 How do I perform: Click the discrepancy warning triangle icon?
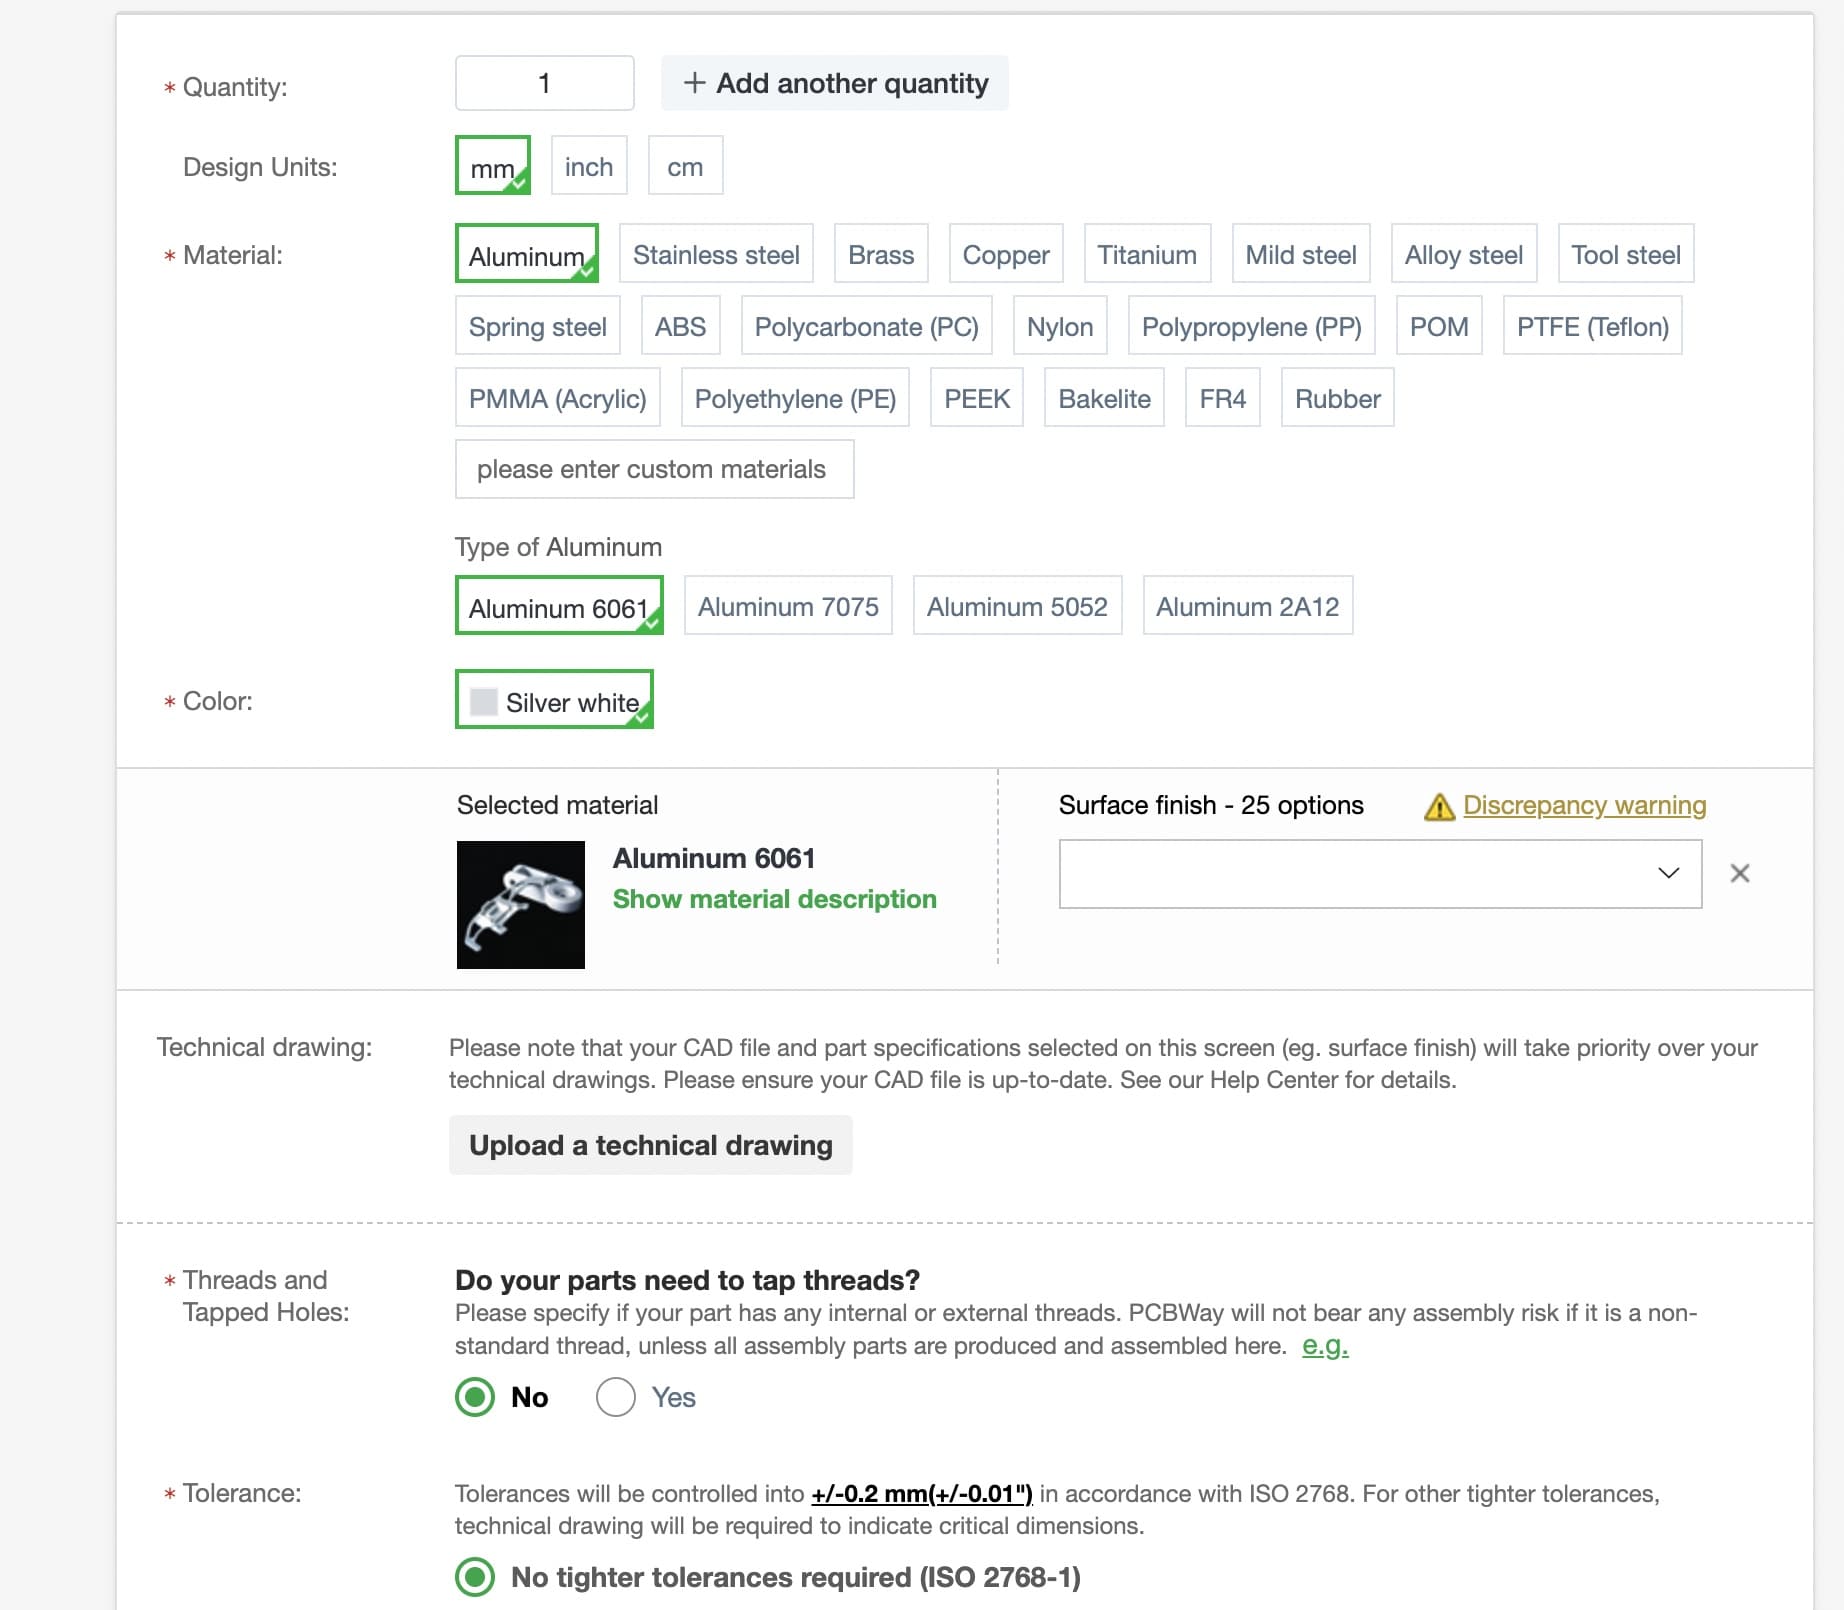(x=1439, y=806)
